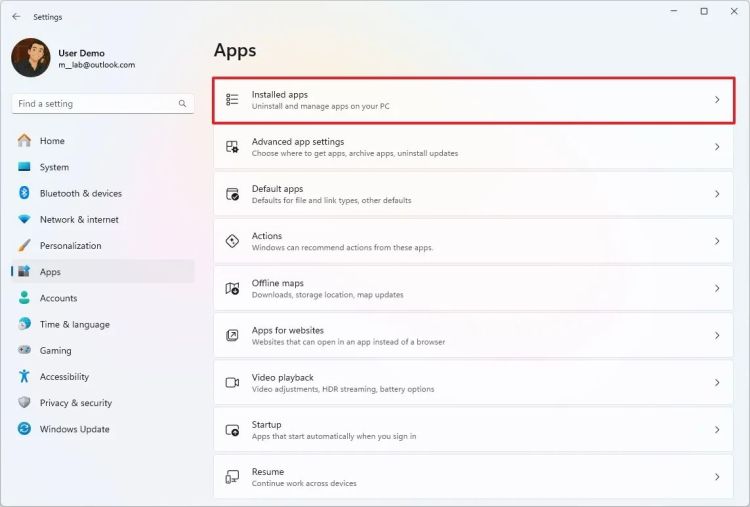Open the Actions row chevron

(x=717, y=241)
